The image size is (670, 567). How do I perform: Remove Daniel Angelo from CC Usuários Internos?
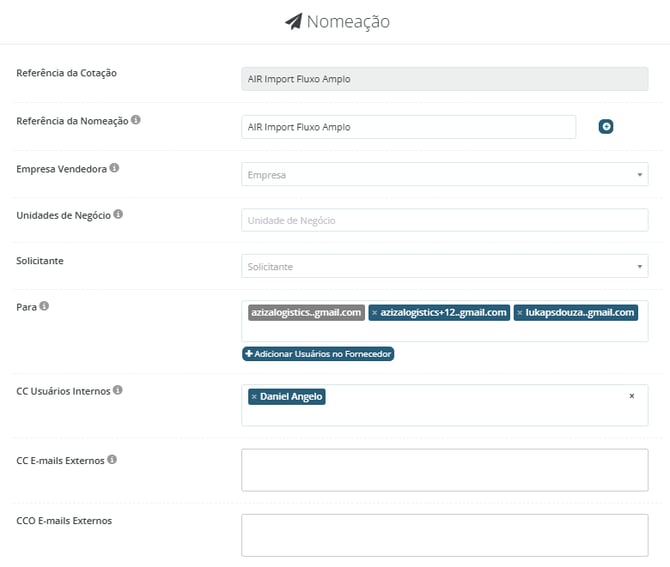pos(254,397)
